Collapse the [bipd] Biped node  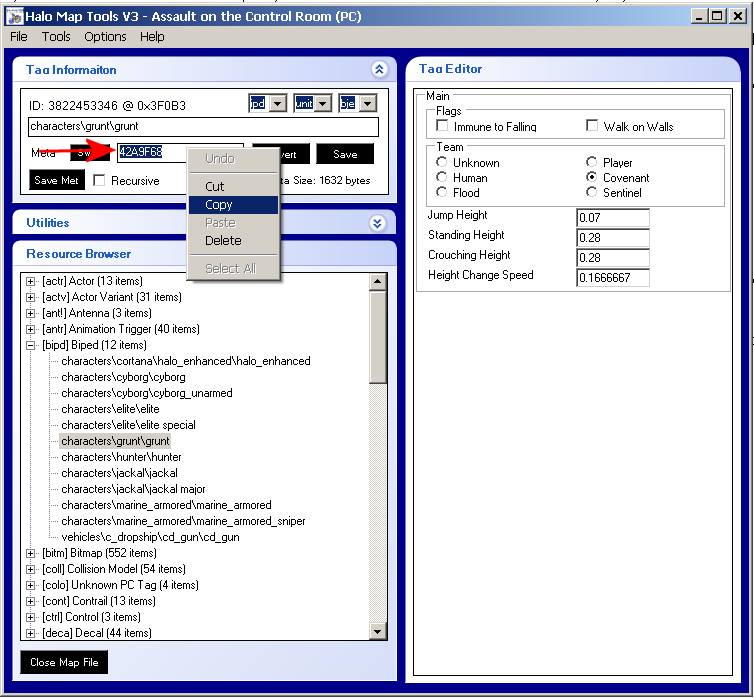[x=30, y=345]
